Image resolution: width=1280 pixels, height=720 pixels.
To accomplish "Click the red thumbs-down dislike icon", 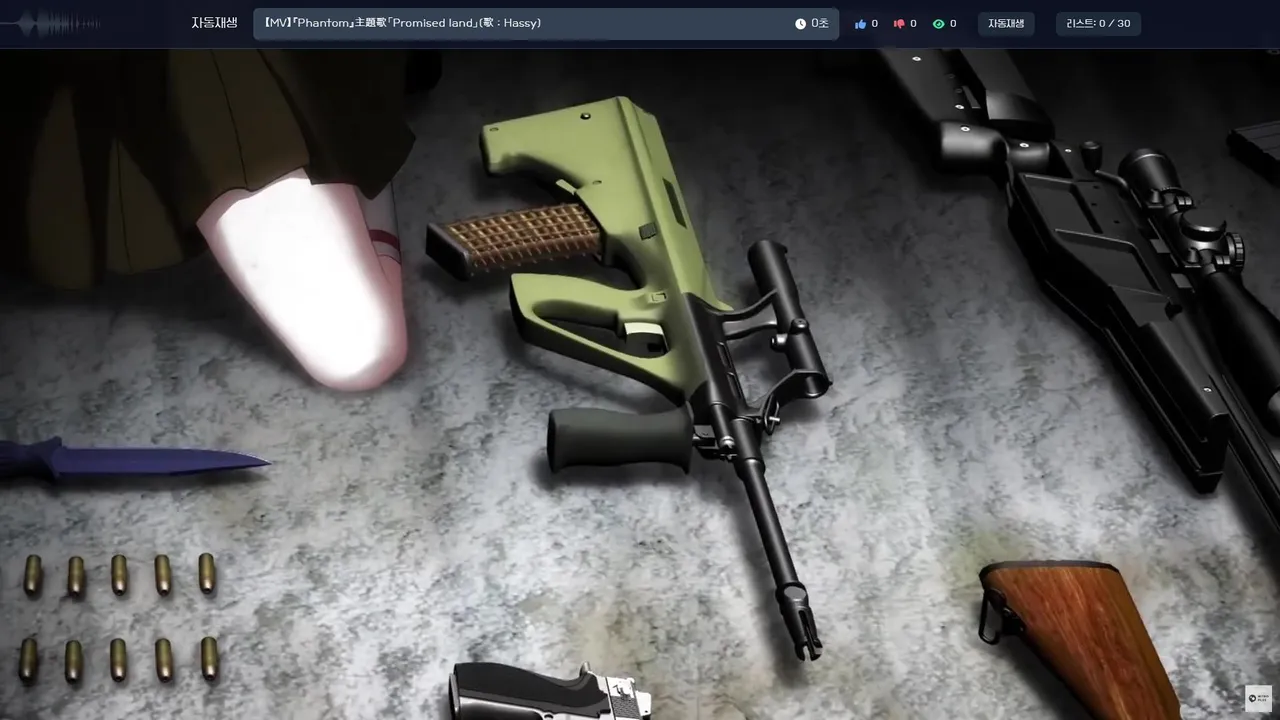I will point(899,24).
